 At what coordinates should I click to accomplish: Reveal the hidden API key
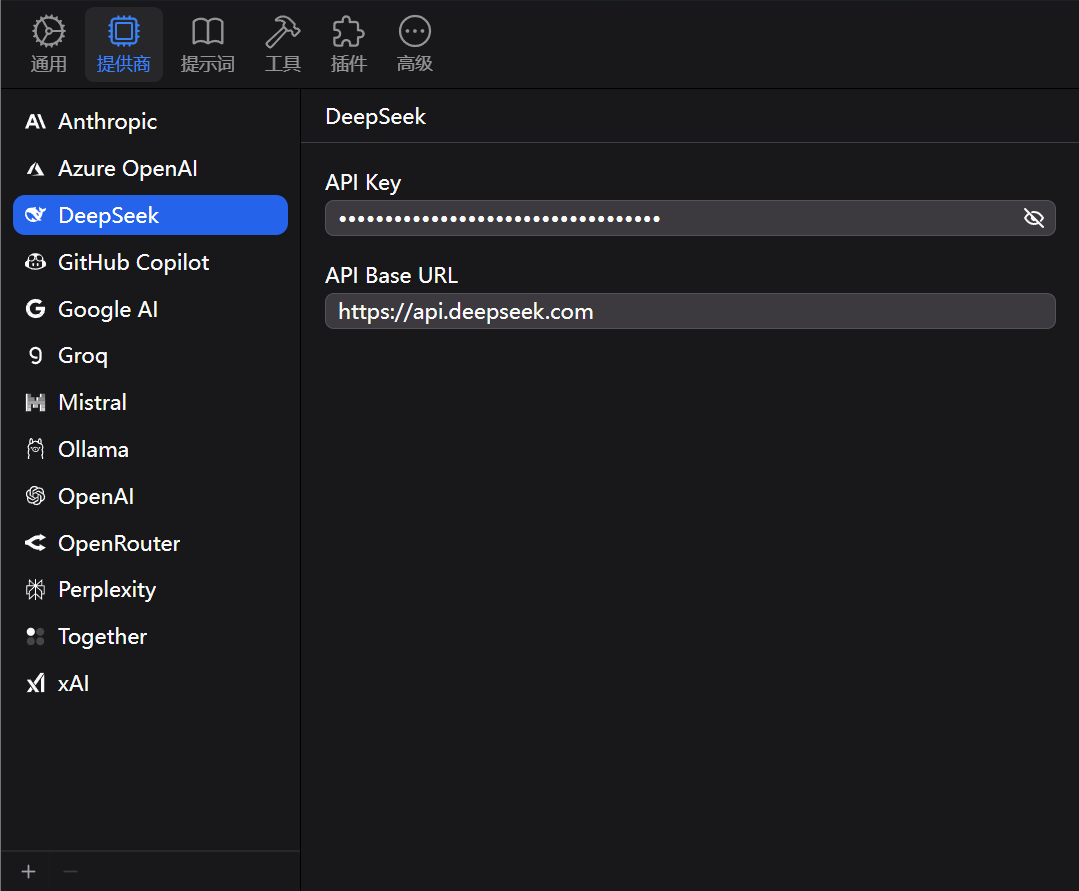tap(1034, 218)
